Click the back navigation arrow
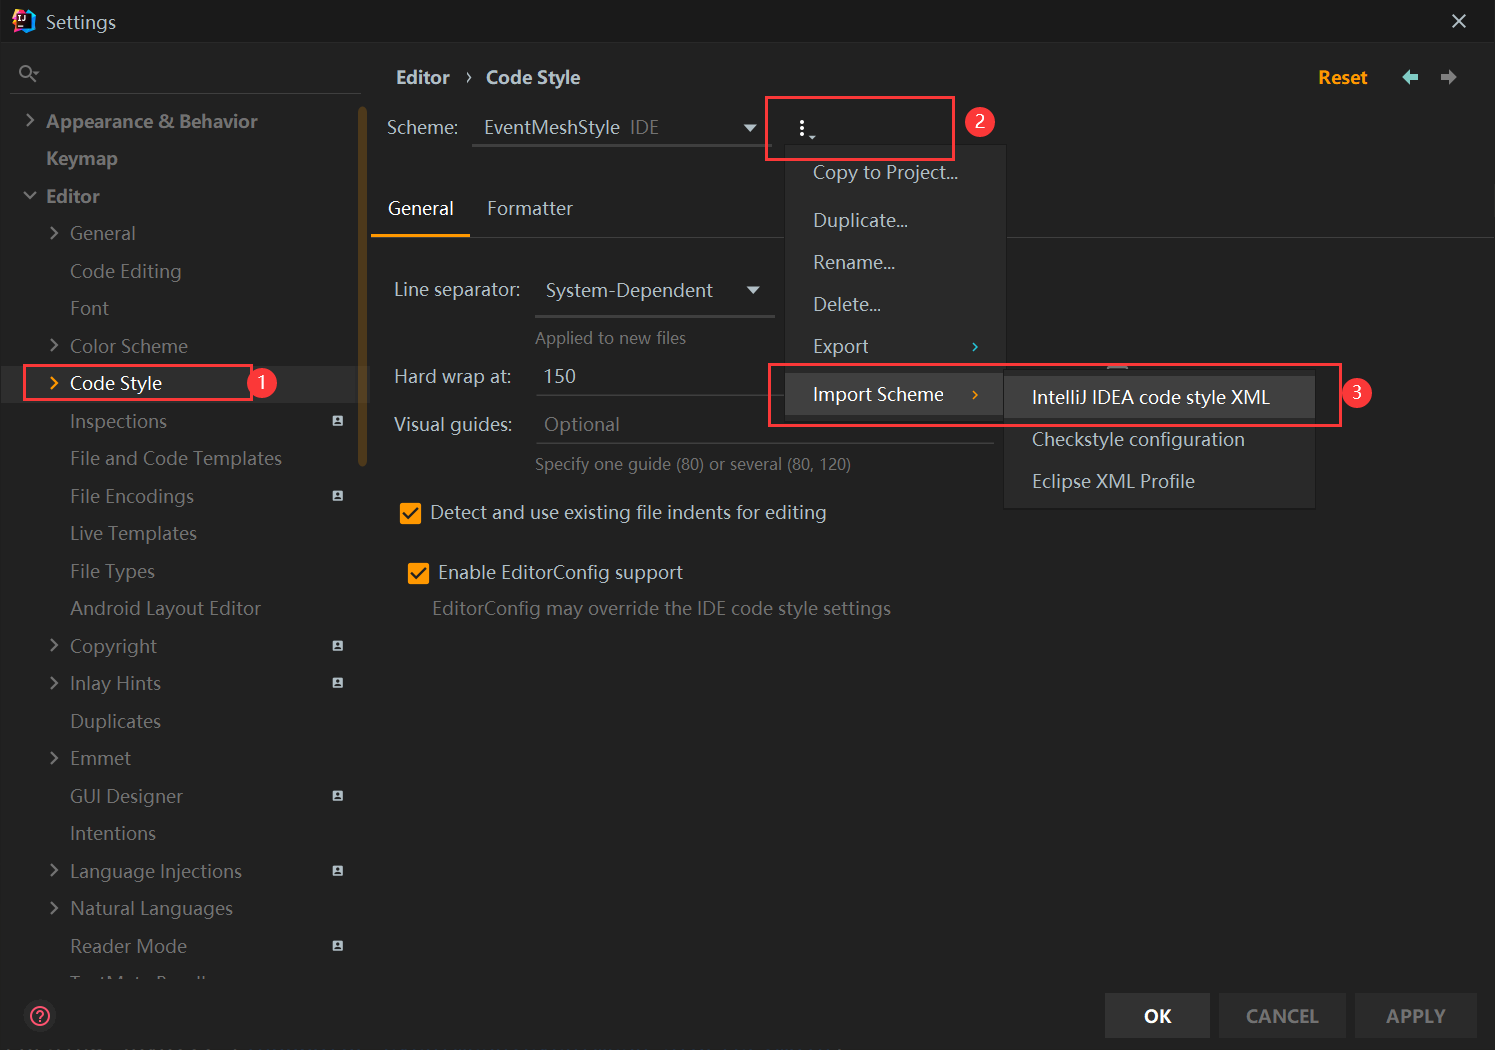 pos(1410,77)
